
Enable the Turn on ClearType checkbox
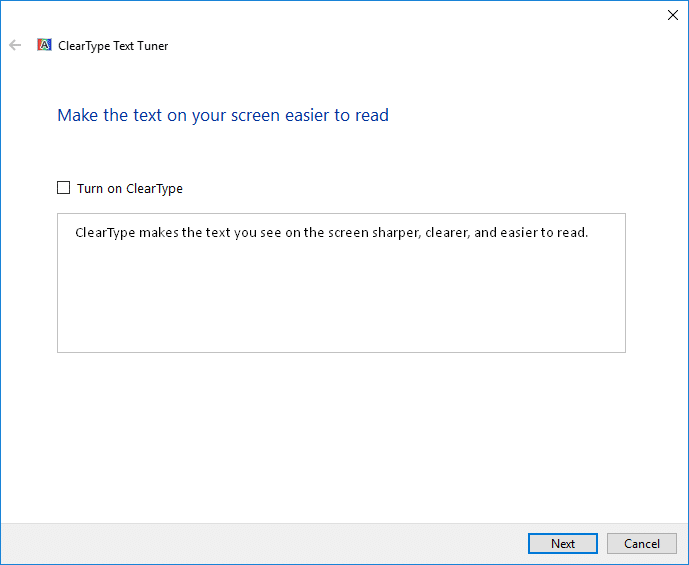click(64, 188)
